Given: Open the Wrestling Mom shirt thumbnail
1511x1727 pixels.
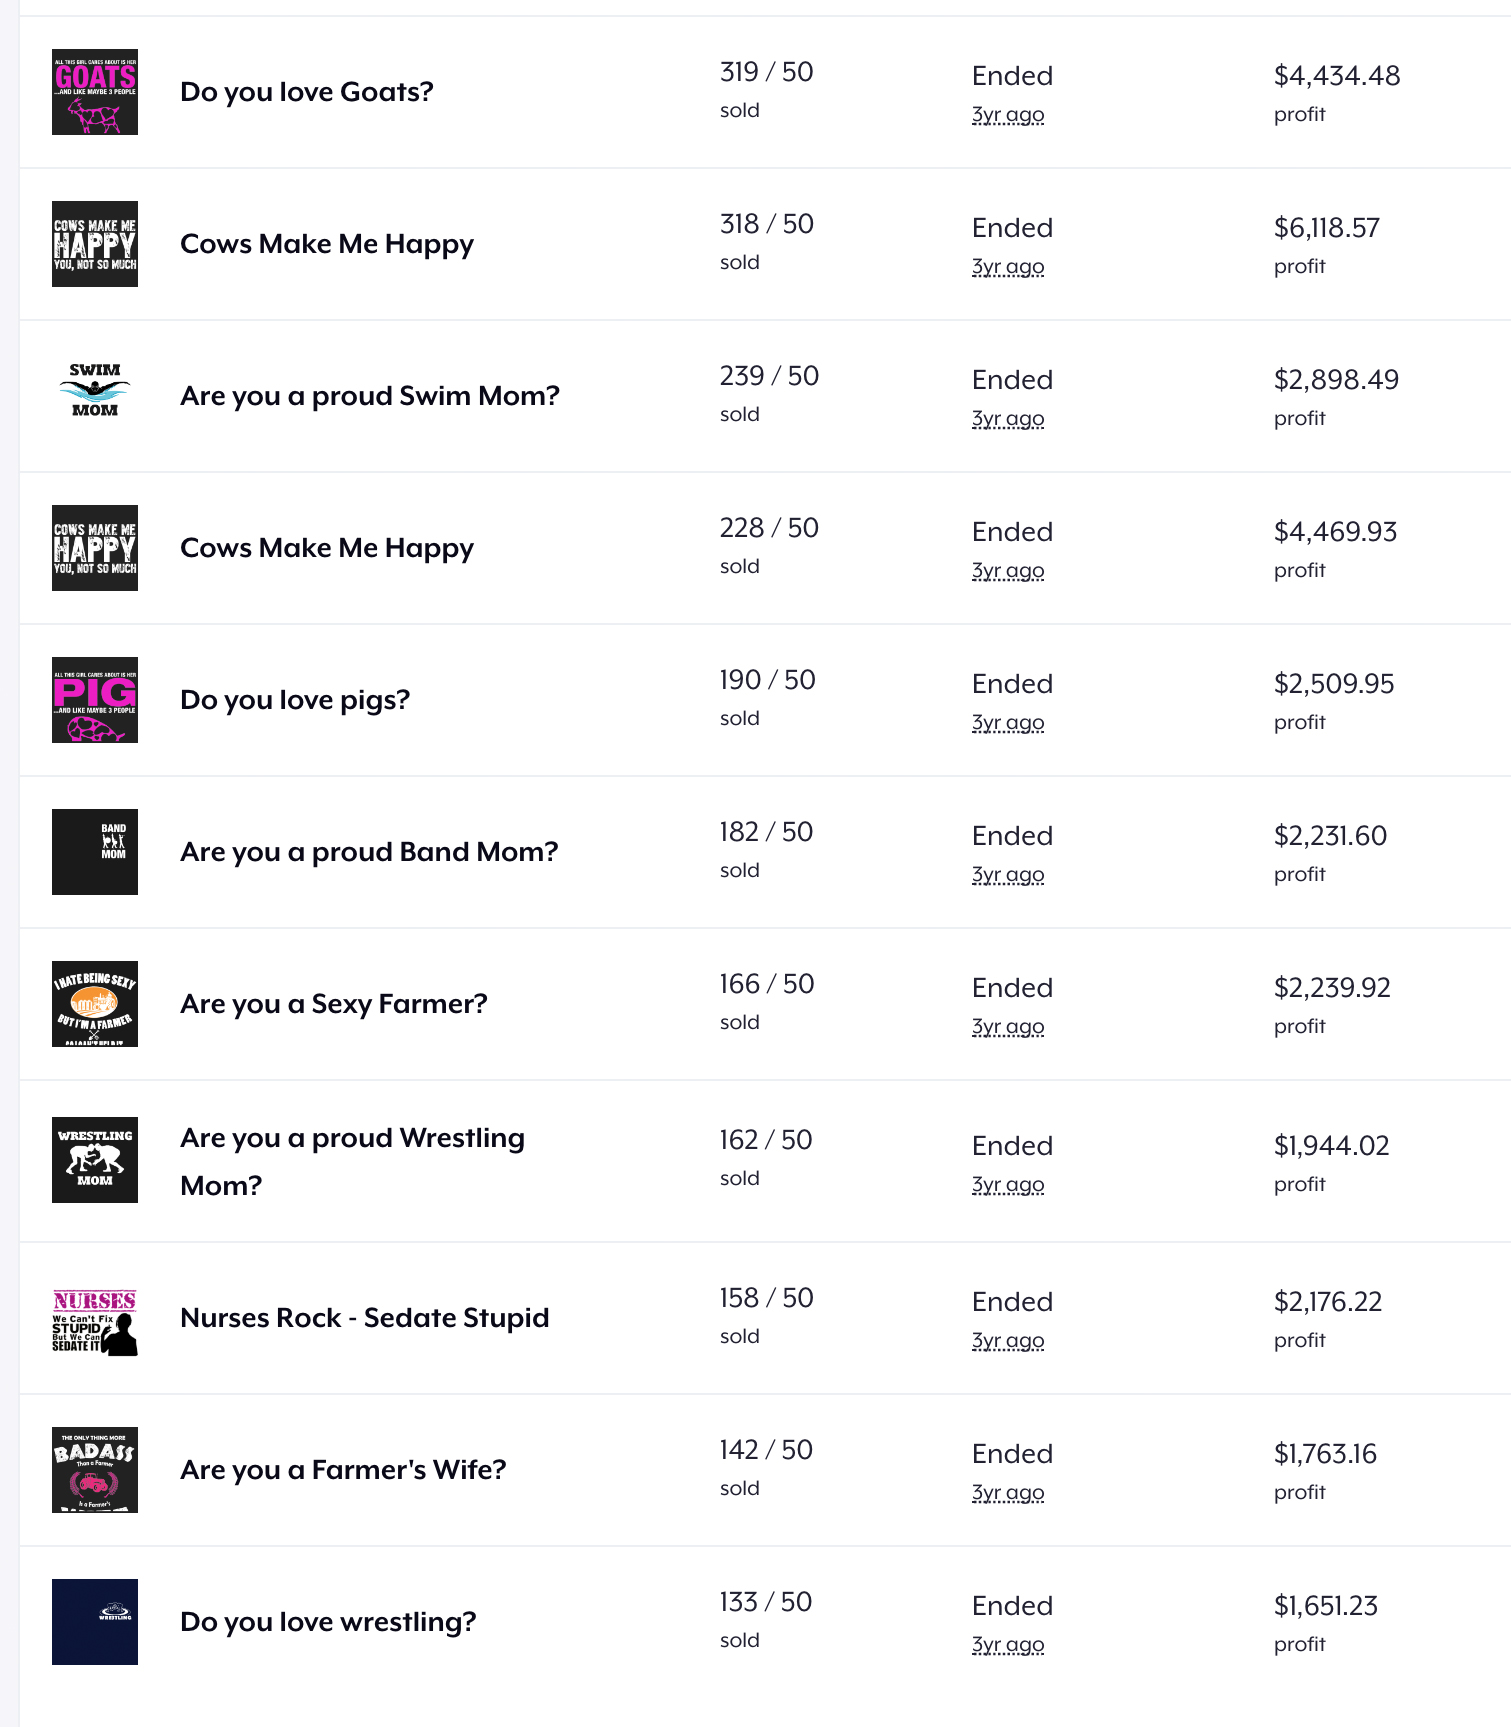Looking at the screenshot, I should (x=95, y=1160).
